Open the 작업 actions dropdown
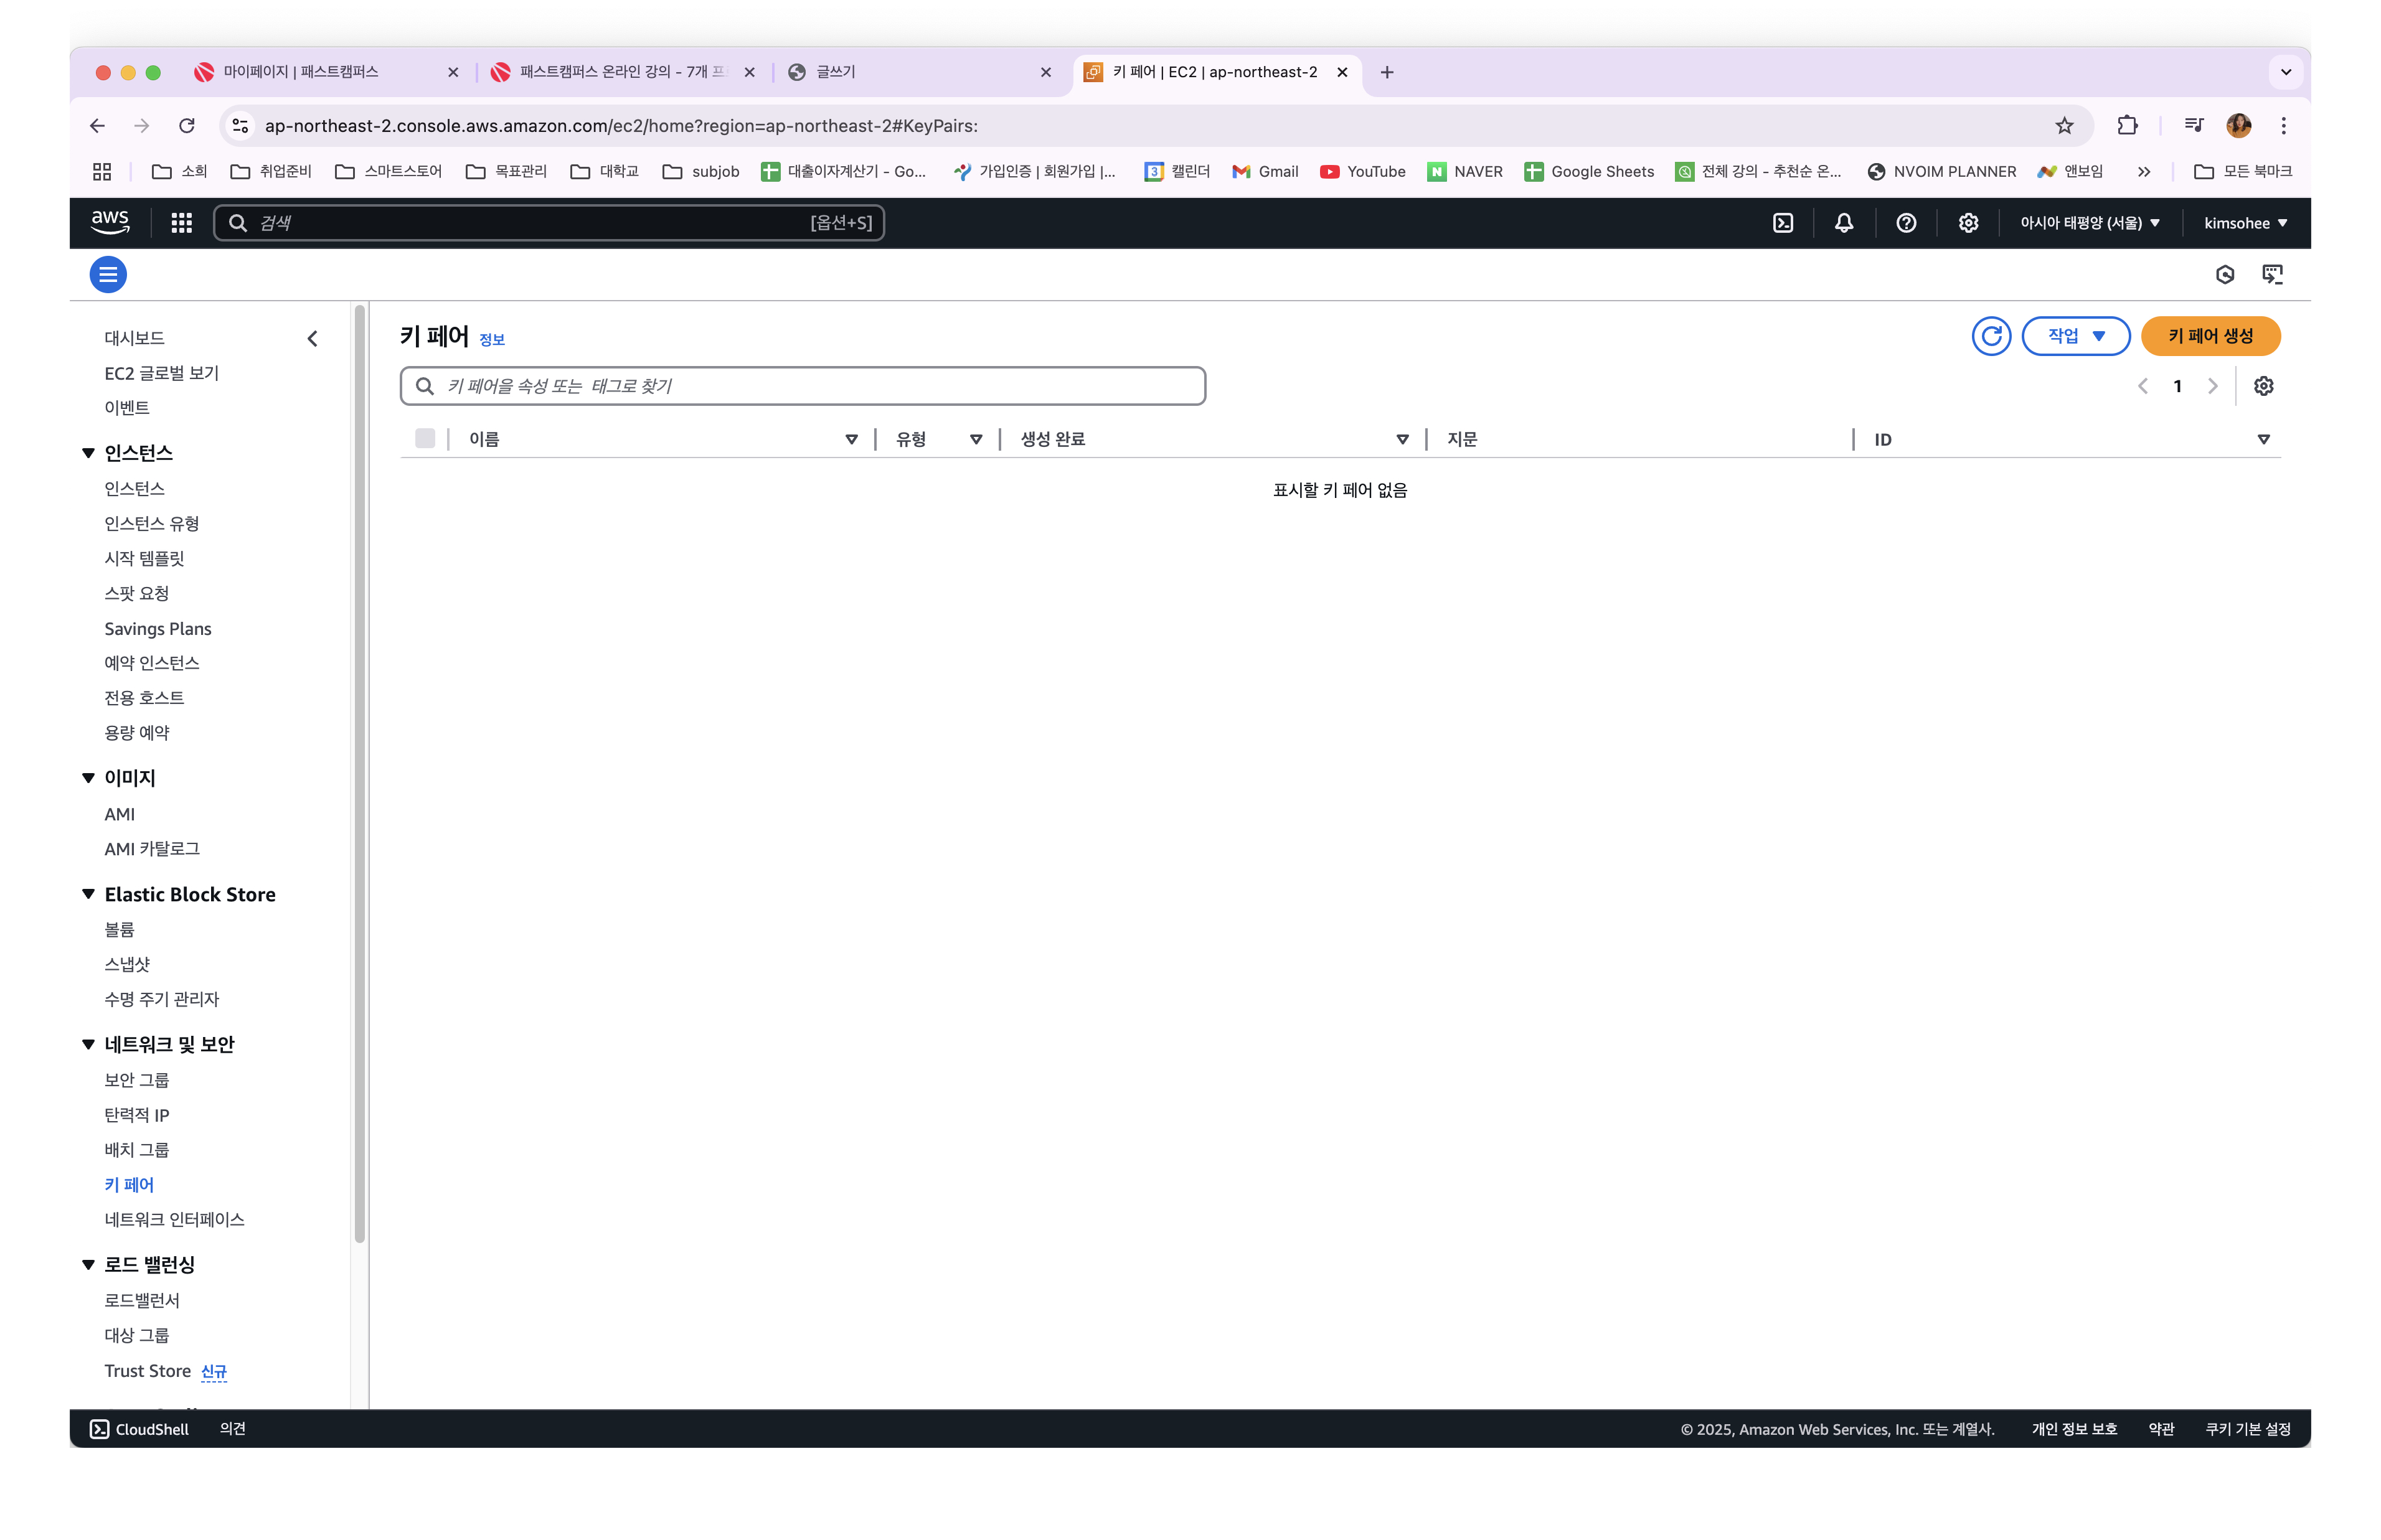The image size is (2381, 1540). tap(2075, 336)
